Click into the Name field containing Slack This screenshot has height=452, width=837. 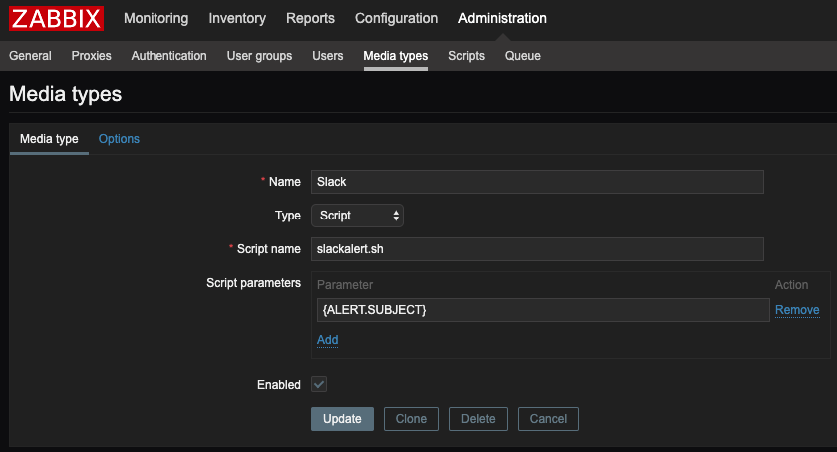pyautogui.click(x=537, y=182)
